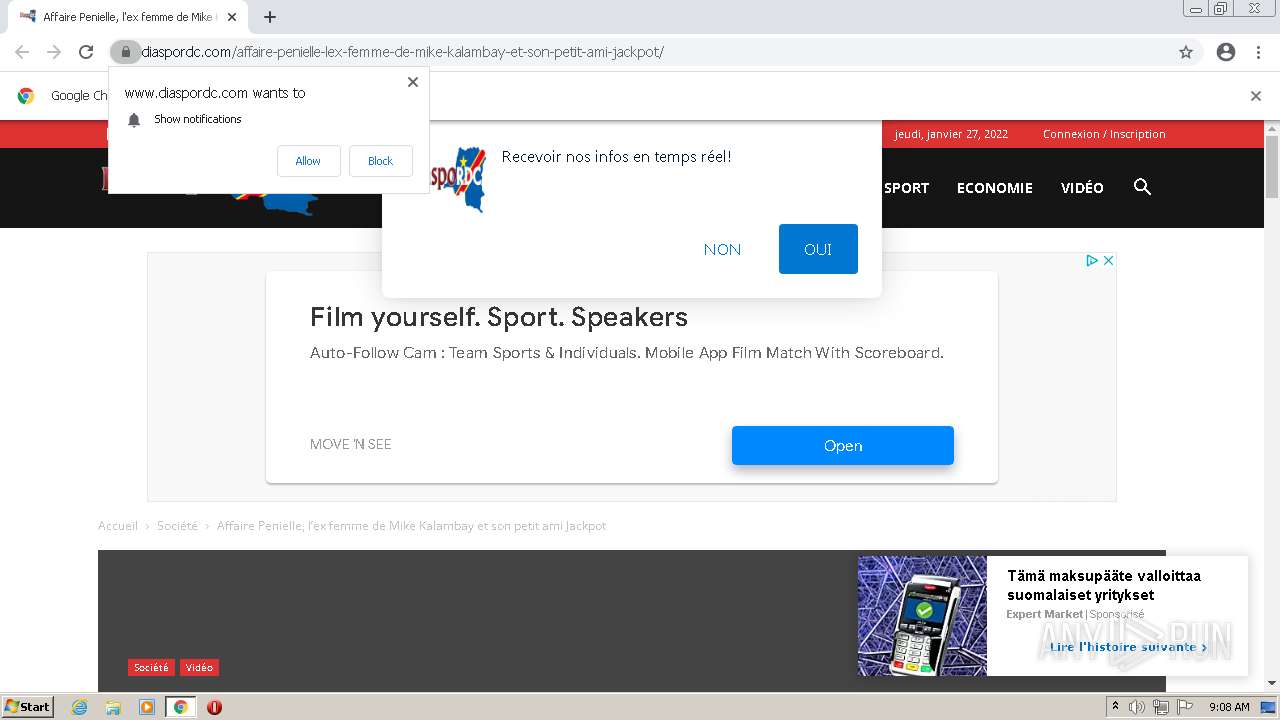Go to the Société breadcrumb

[x=177, y=526]
